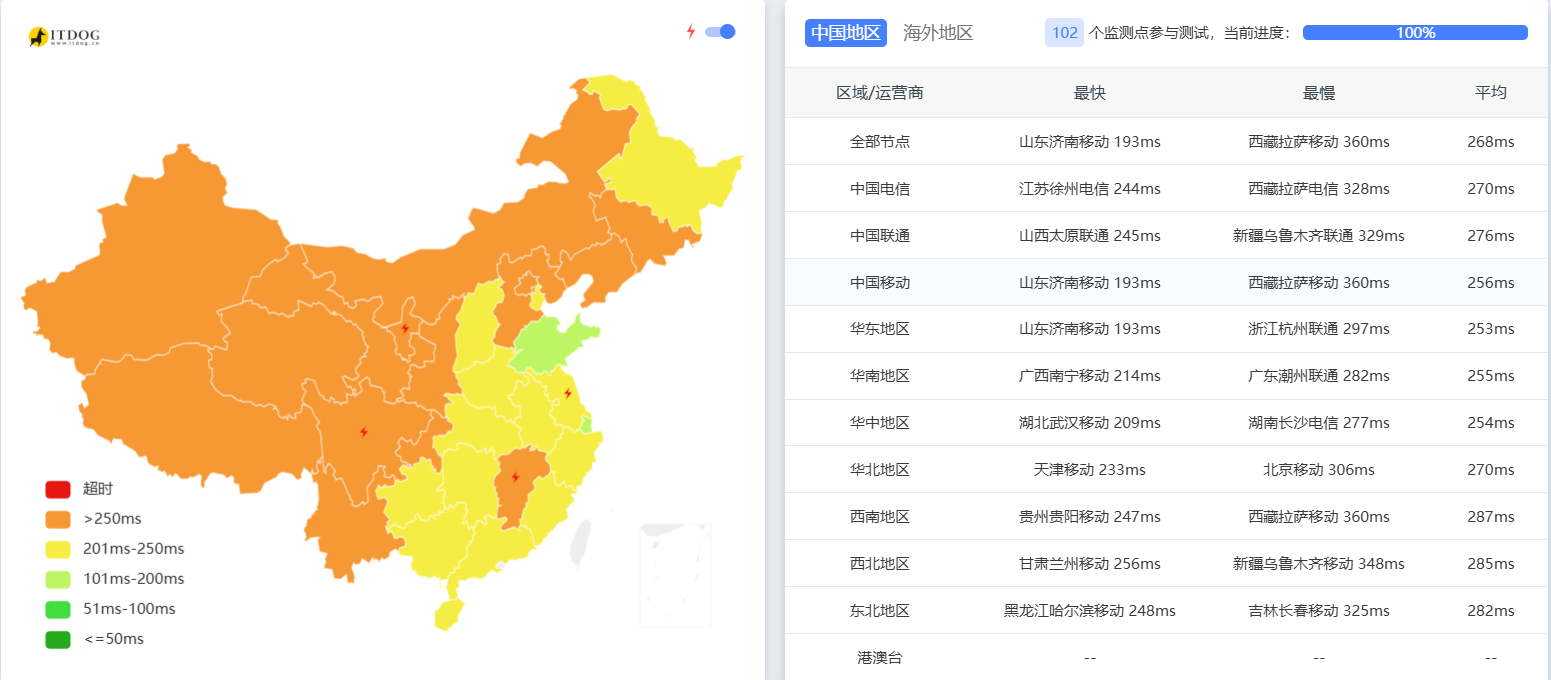Click the red 超时 legend swatch

coord(58,489)
